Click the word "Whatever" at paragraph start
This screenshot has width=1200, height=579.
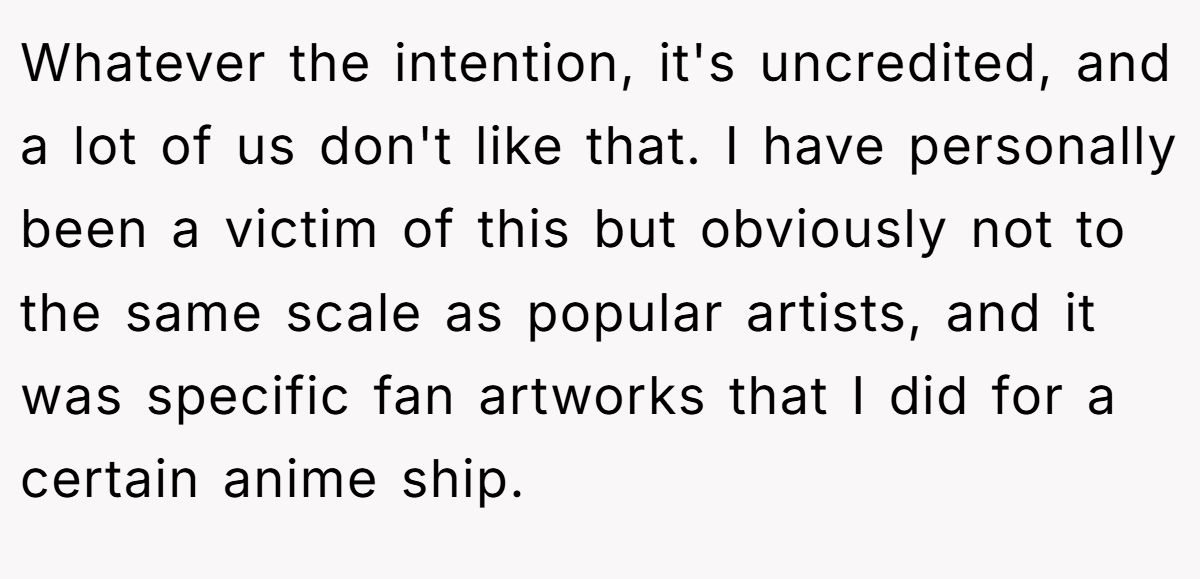[146, 65]
